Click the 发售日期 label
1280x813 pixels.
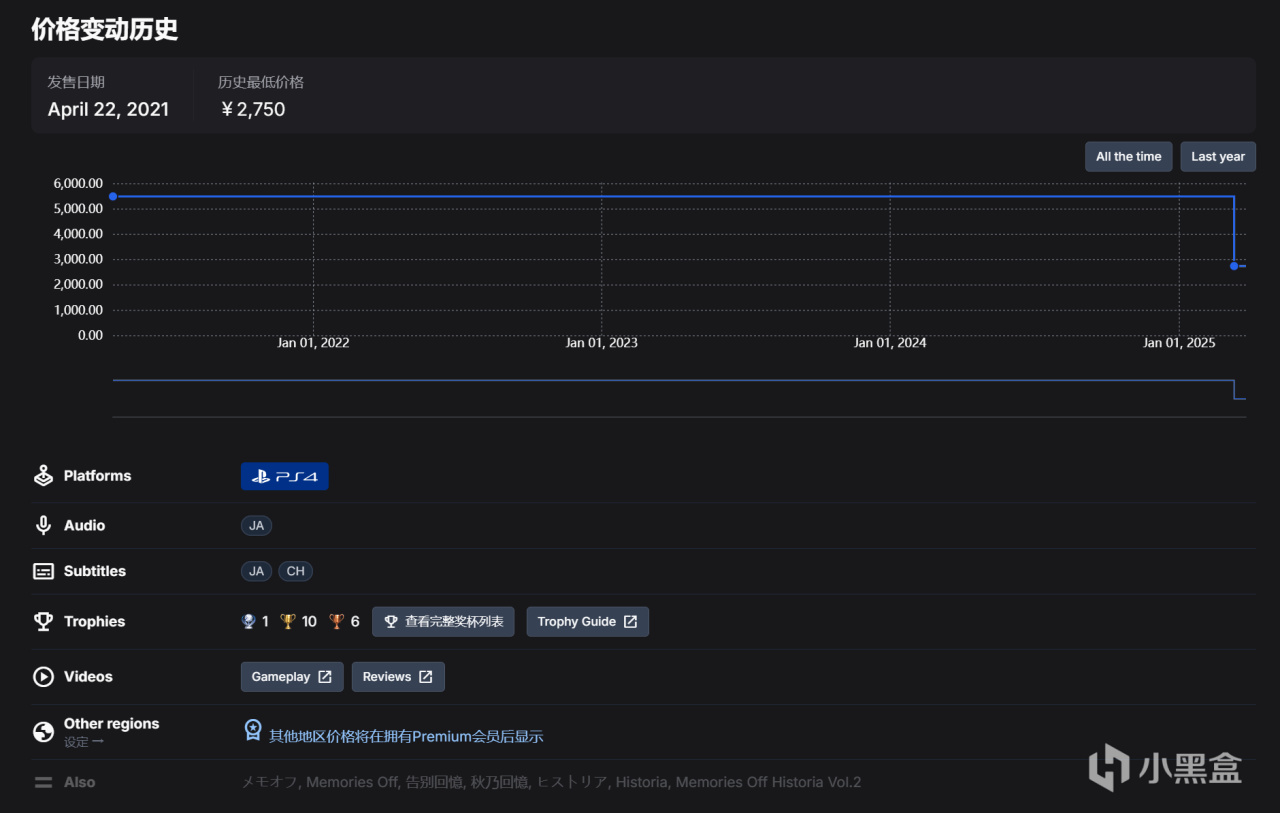[76, 82]
